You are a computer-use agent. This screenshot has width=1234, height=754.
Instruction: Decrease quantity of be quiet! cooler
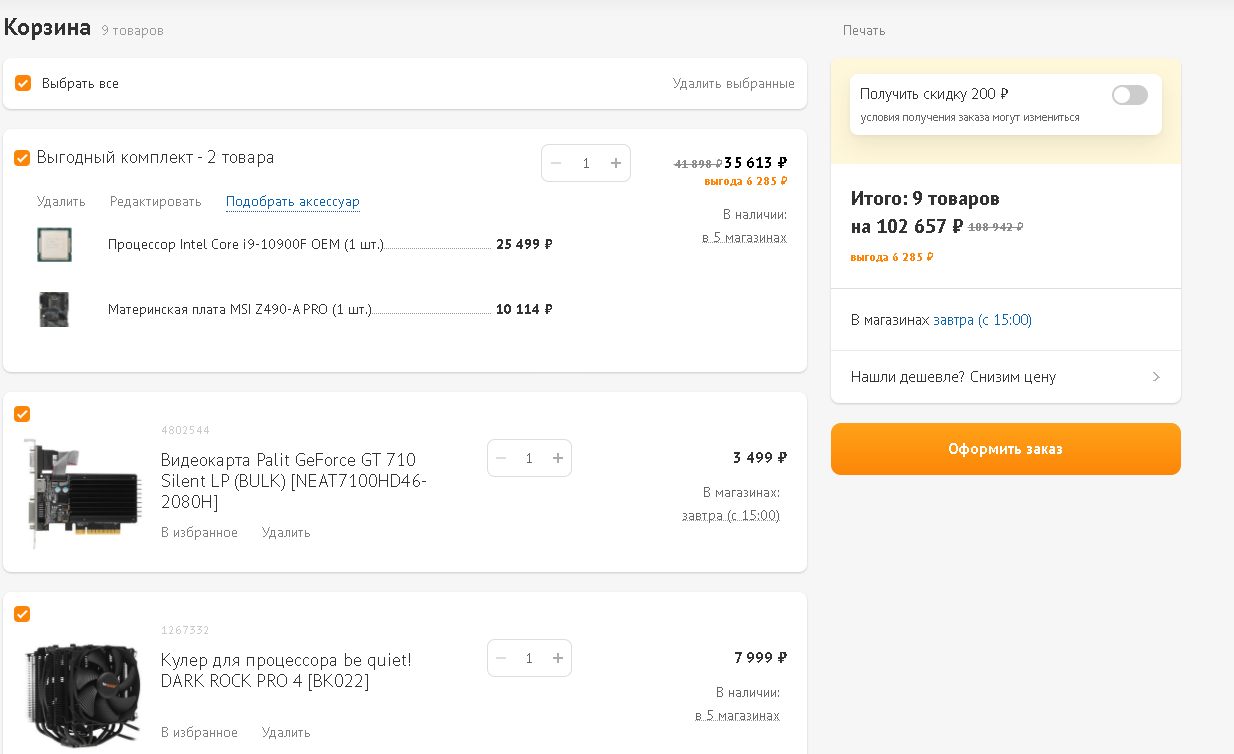501,658
